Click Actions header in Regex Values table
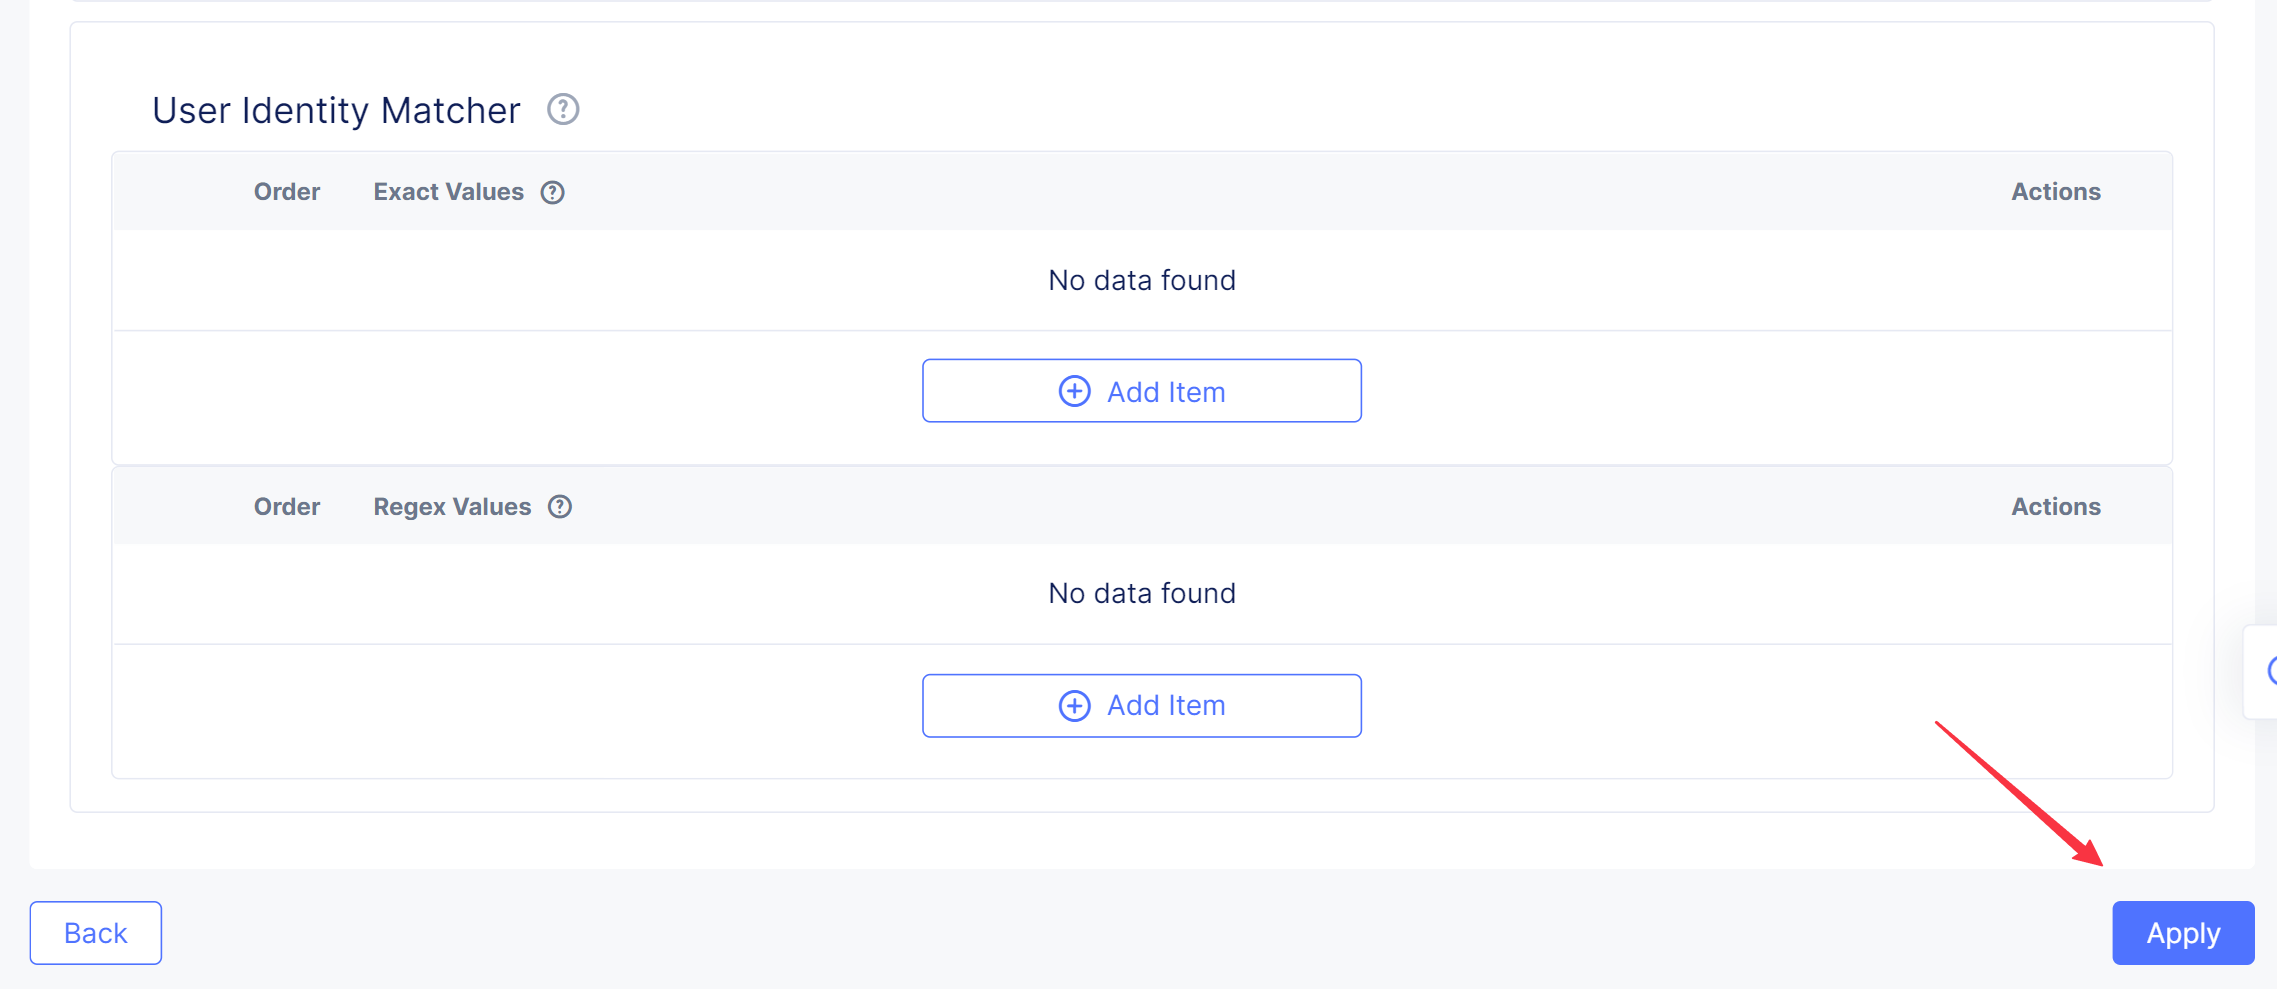 point(2055,507)
